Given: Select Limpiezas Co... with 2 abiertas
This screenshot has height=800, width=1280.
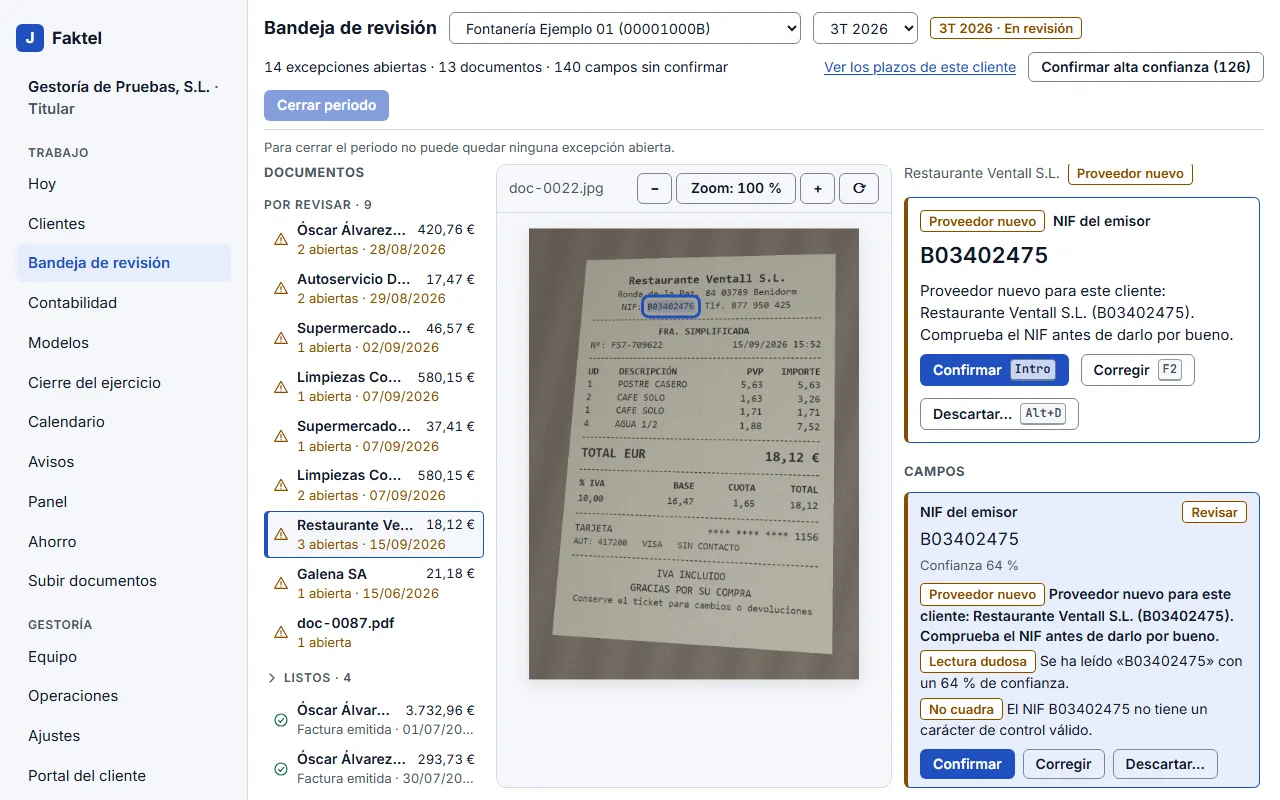Looking at the screenshot, I should [374, 485].
